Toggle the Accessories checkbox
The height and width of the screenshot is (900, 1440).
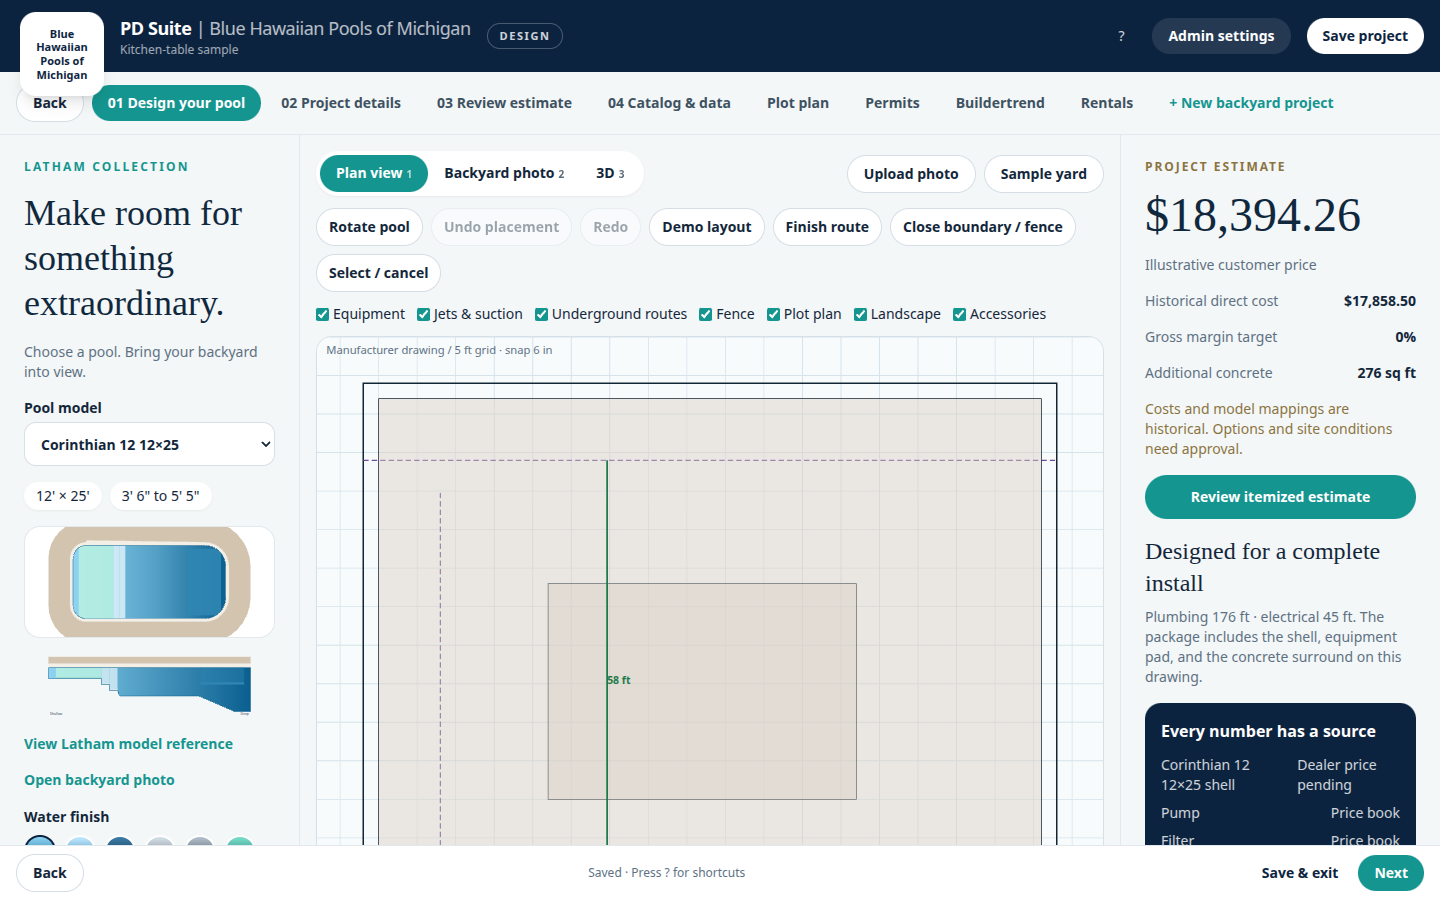pos(960,314)
